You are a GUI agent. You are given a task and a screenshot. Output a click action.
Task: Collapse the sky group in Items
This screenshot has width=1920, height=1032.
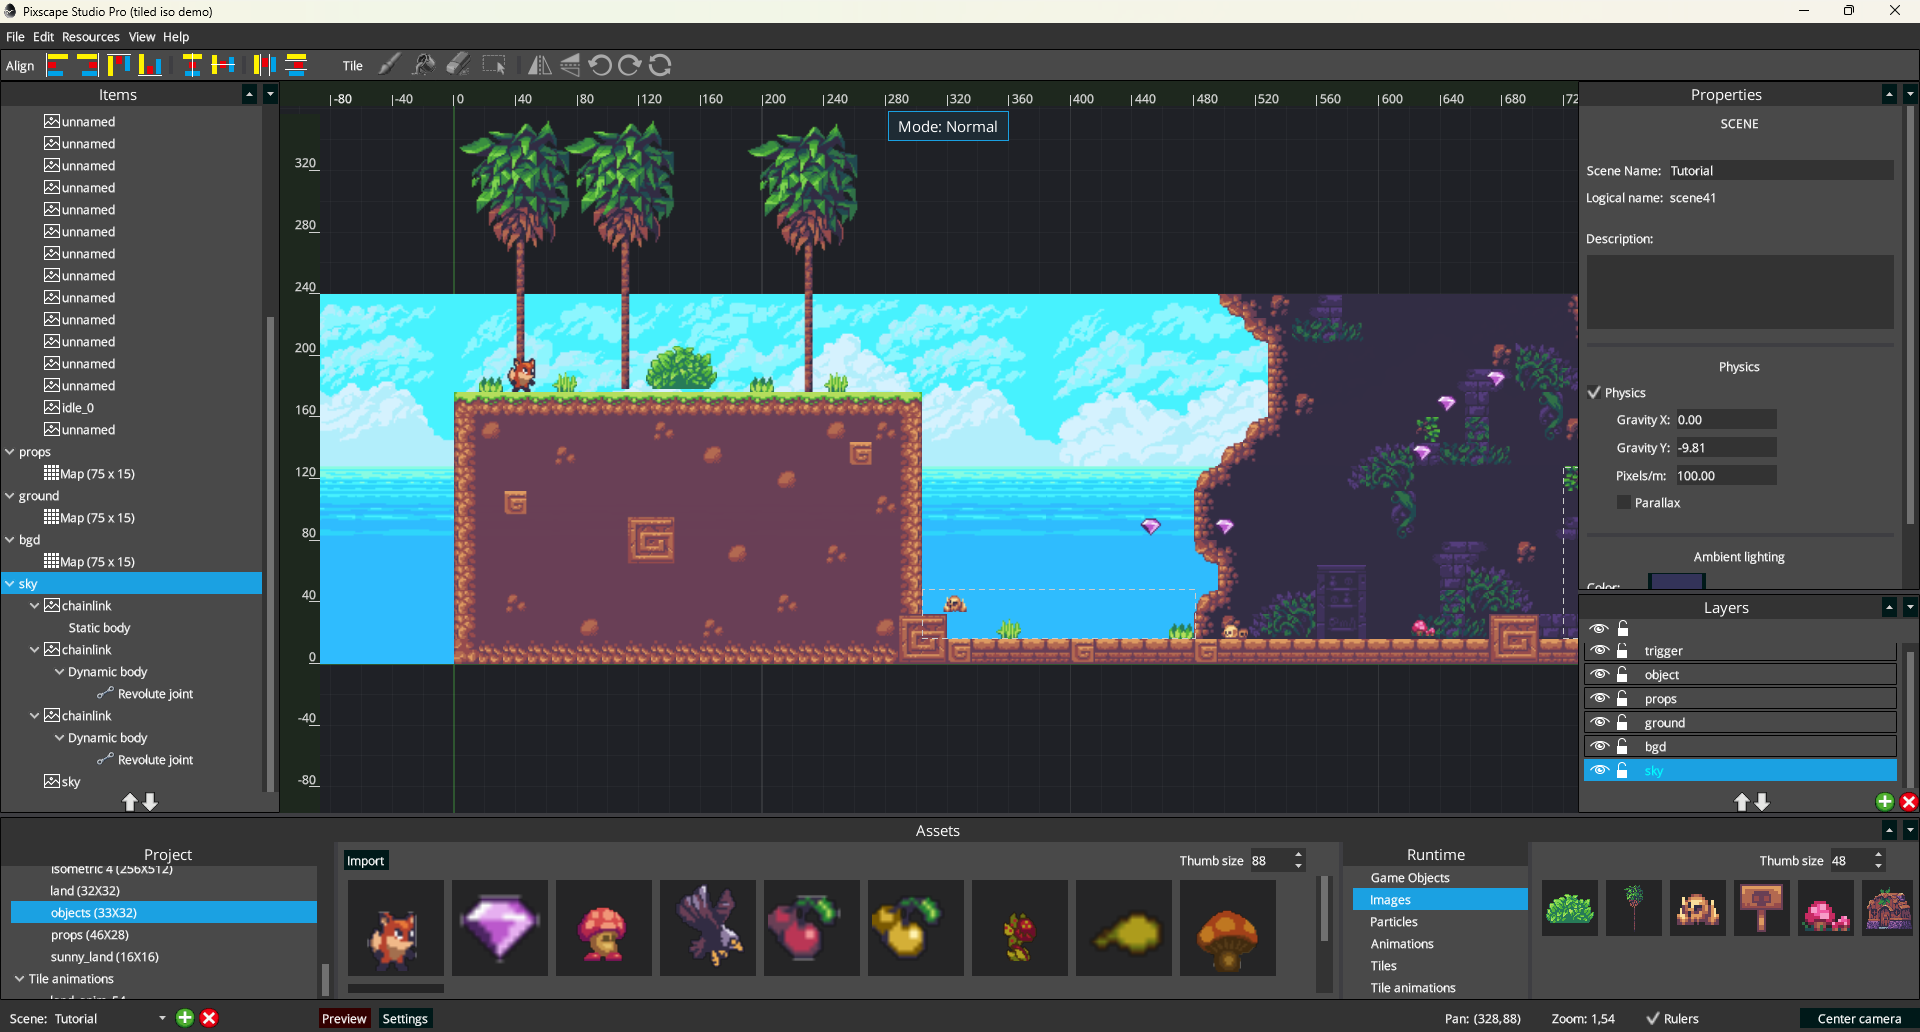point(10,584)
